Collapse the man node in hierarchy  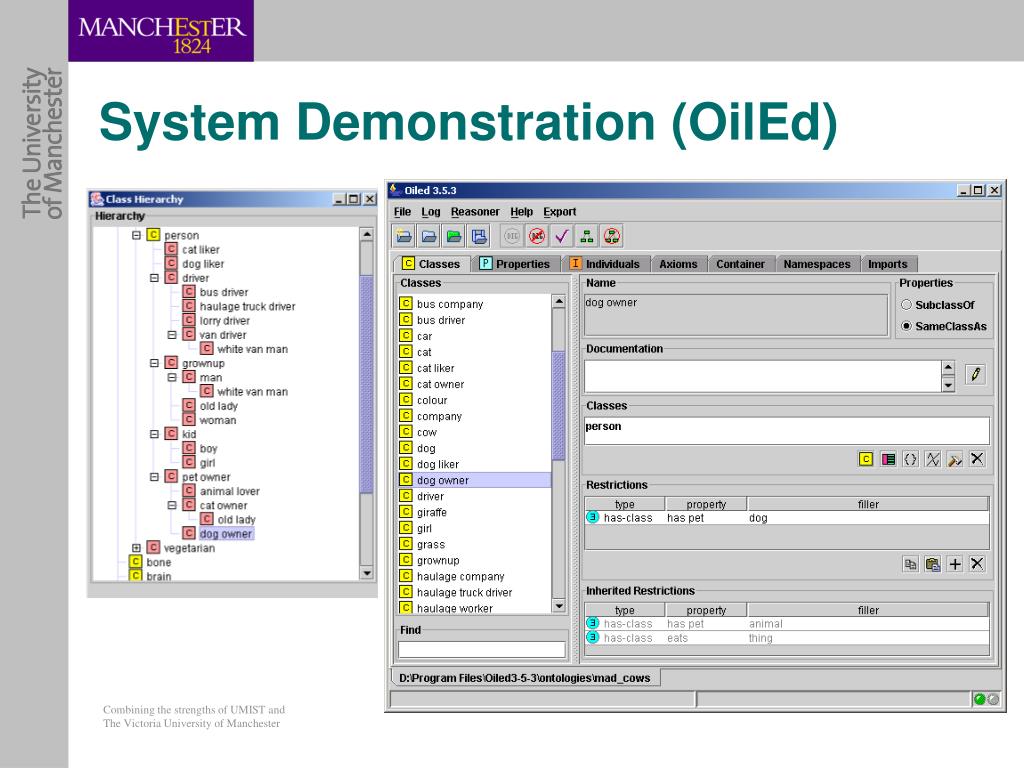(172, 377)
